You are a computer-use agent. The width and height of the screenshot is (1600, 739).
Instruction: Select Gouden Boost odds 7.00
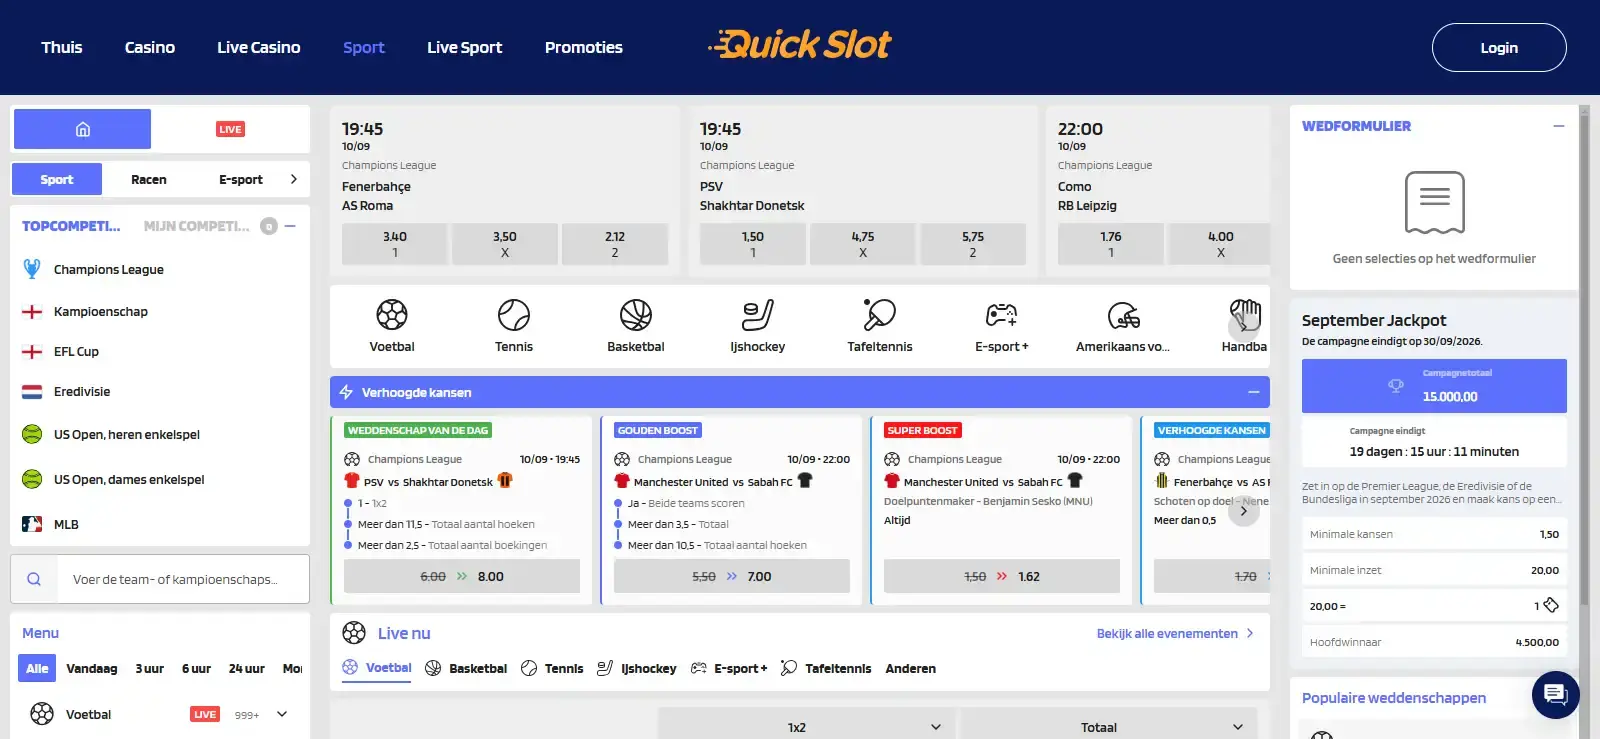tap(732, 576)
